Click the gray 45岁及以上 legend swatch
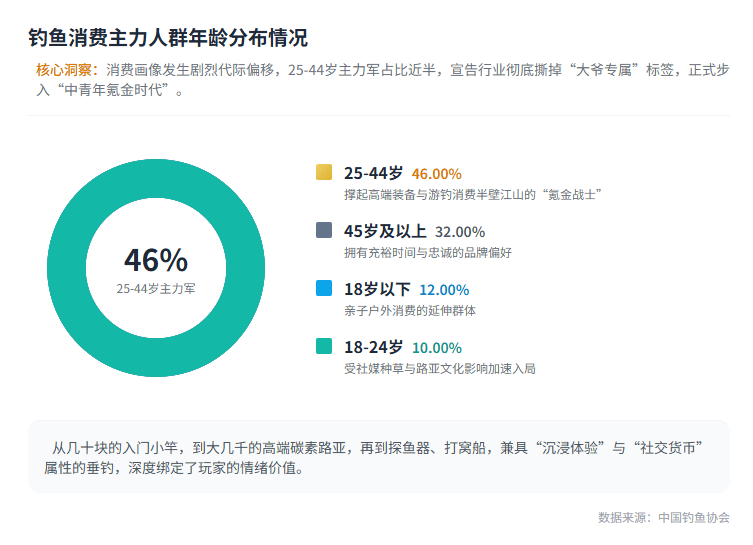The width and height of the screenshot is (753, 545). click(323, 230)
